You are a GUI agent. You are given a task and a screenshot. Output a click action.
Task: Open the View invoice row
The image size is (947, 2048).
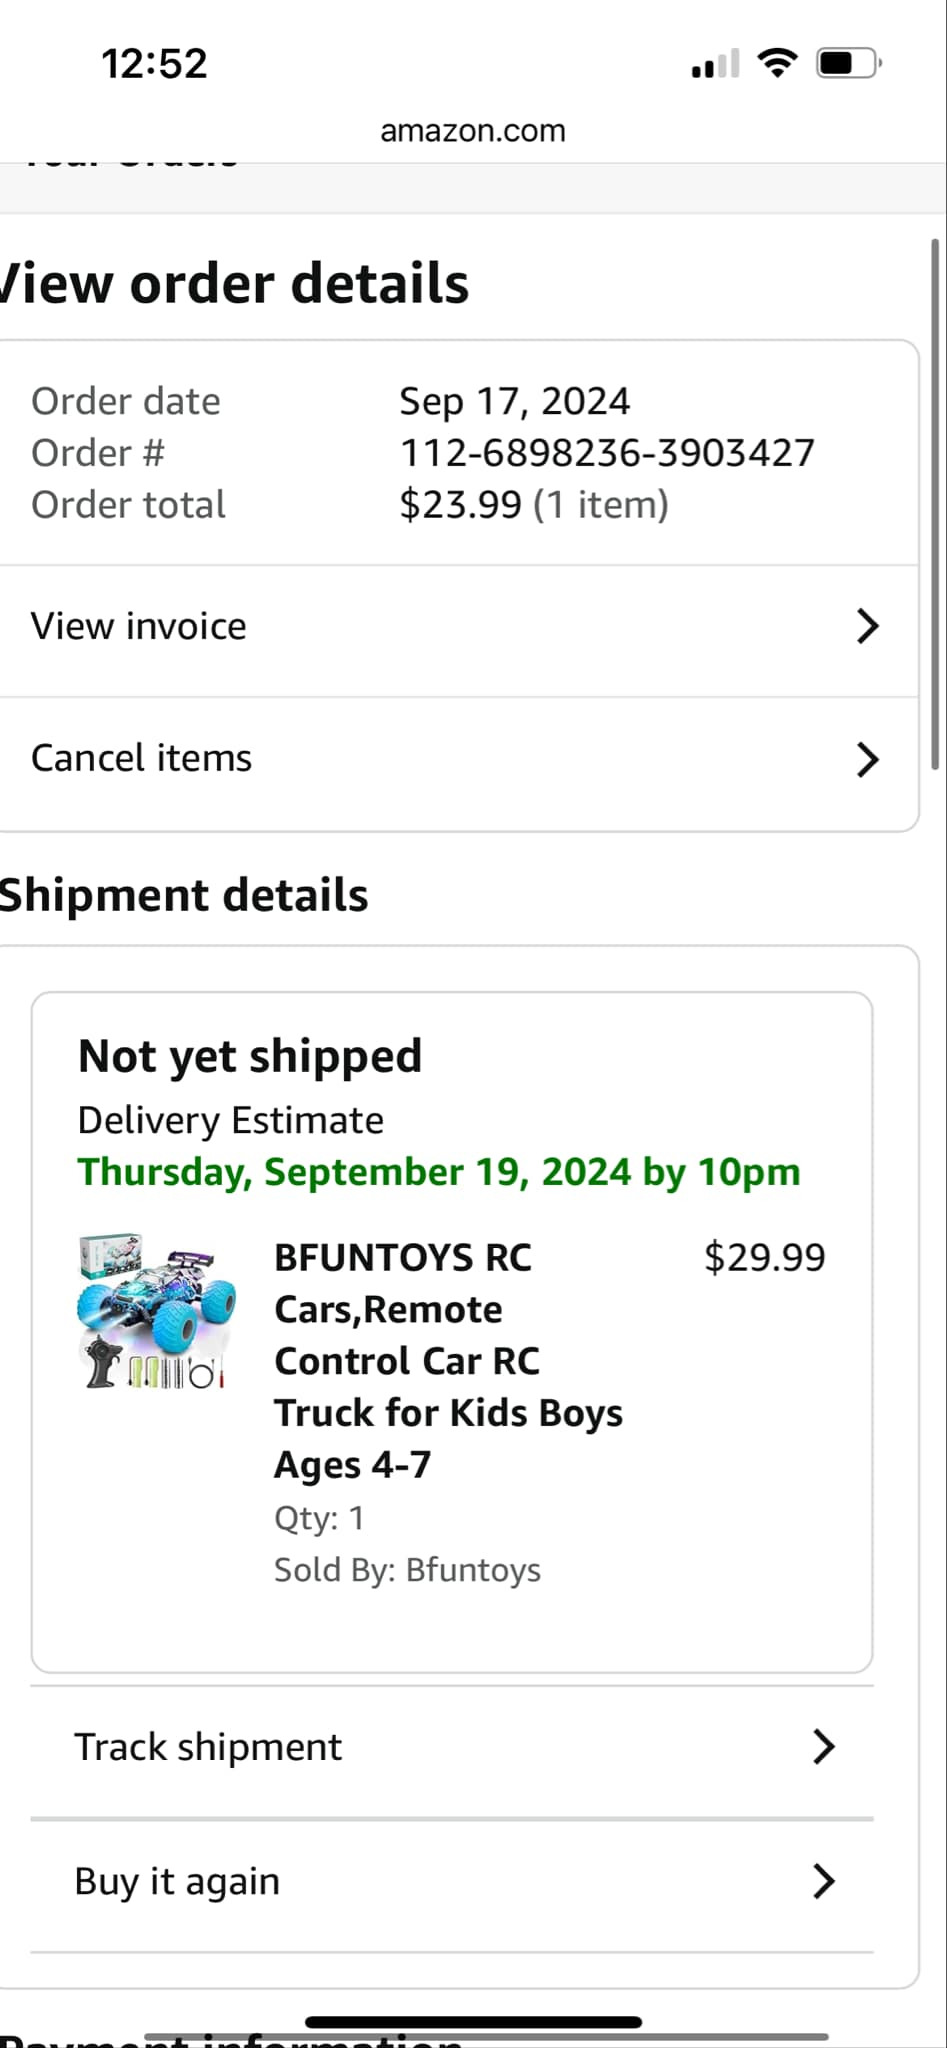[139, 627]
